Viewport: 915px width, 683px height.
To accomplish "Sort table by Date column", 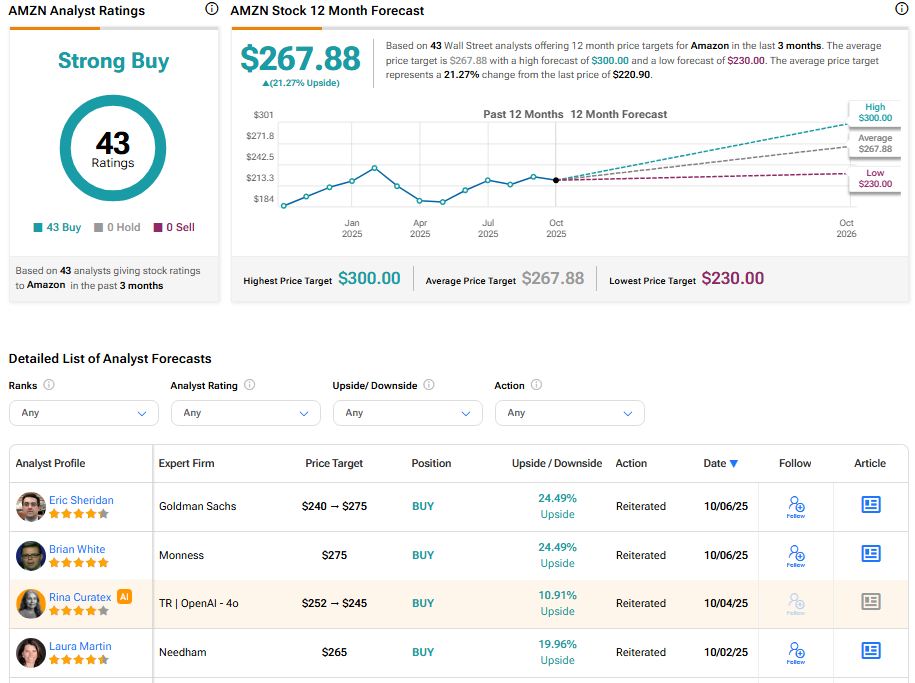I will [x=720, y=464].
